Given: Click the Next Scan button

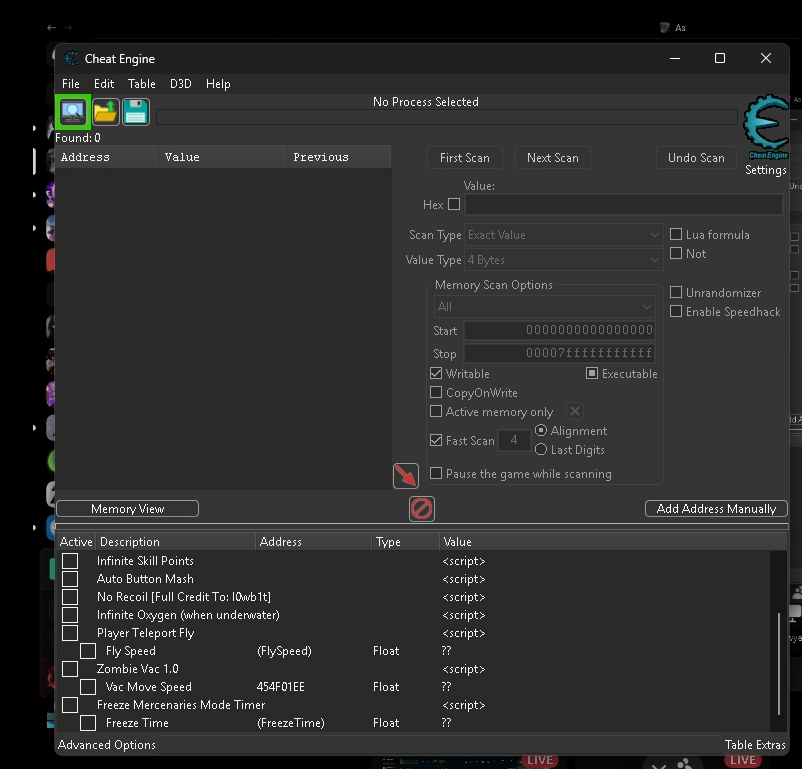Looking at the screenshot, I should [552, 158].
